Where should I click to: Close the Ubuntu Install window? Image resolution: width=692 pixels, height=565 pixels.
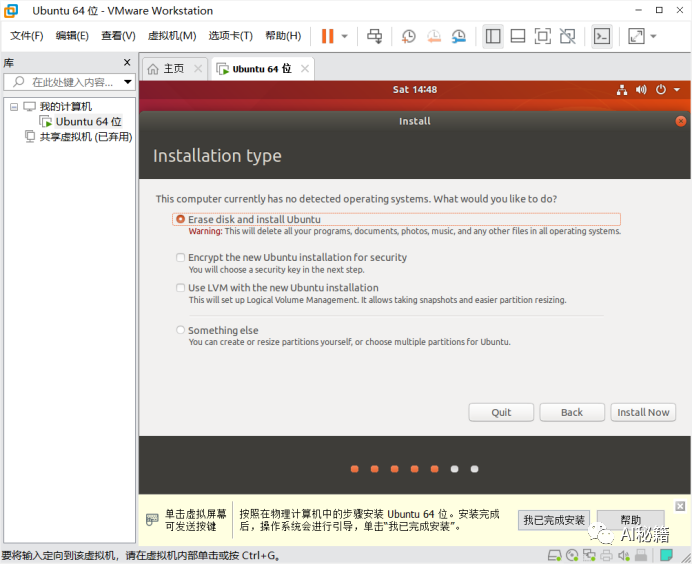(681, 121)
